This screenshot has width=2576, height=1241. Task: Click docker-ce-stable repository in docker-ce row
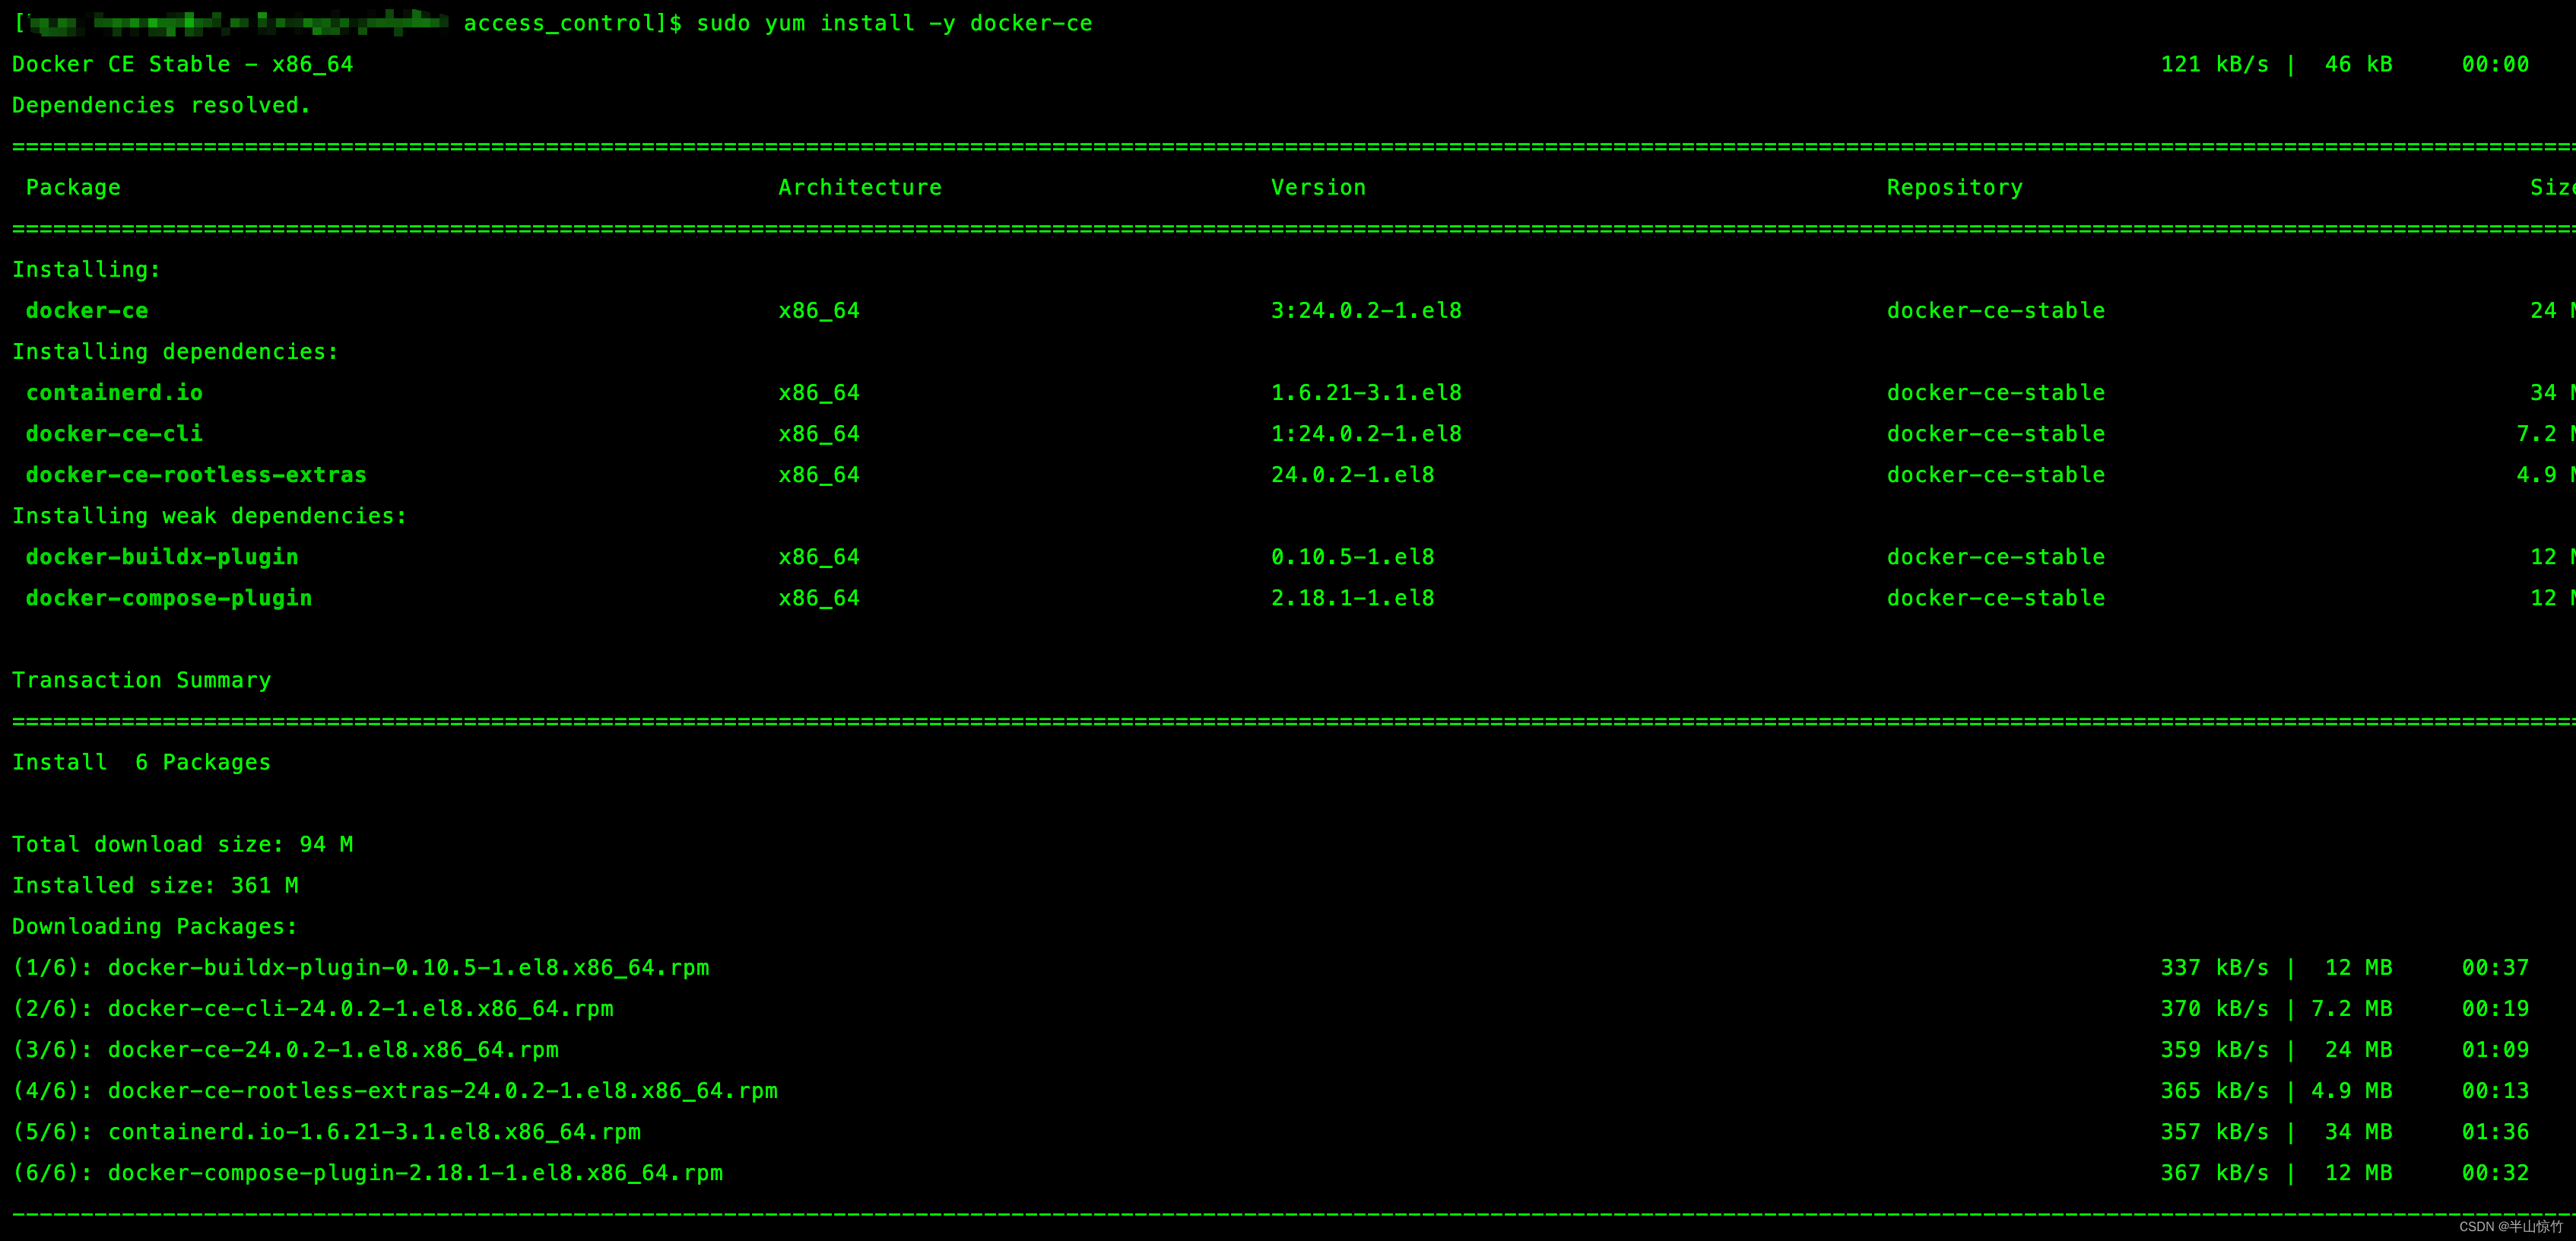tap(1995, 311)
